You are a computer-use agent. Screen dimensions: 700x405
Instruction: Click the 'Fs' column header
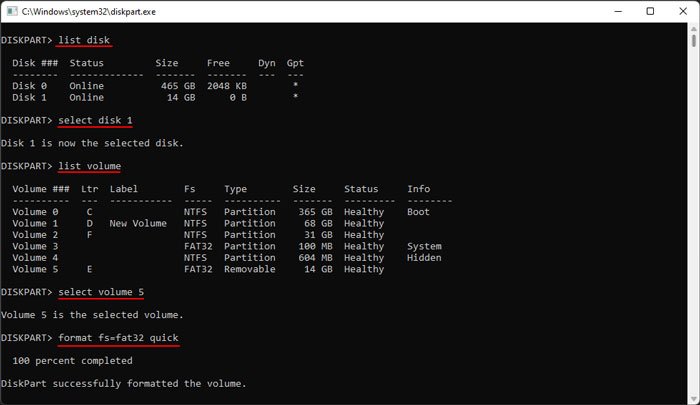tap(190, 189)
